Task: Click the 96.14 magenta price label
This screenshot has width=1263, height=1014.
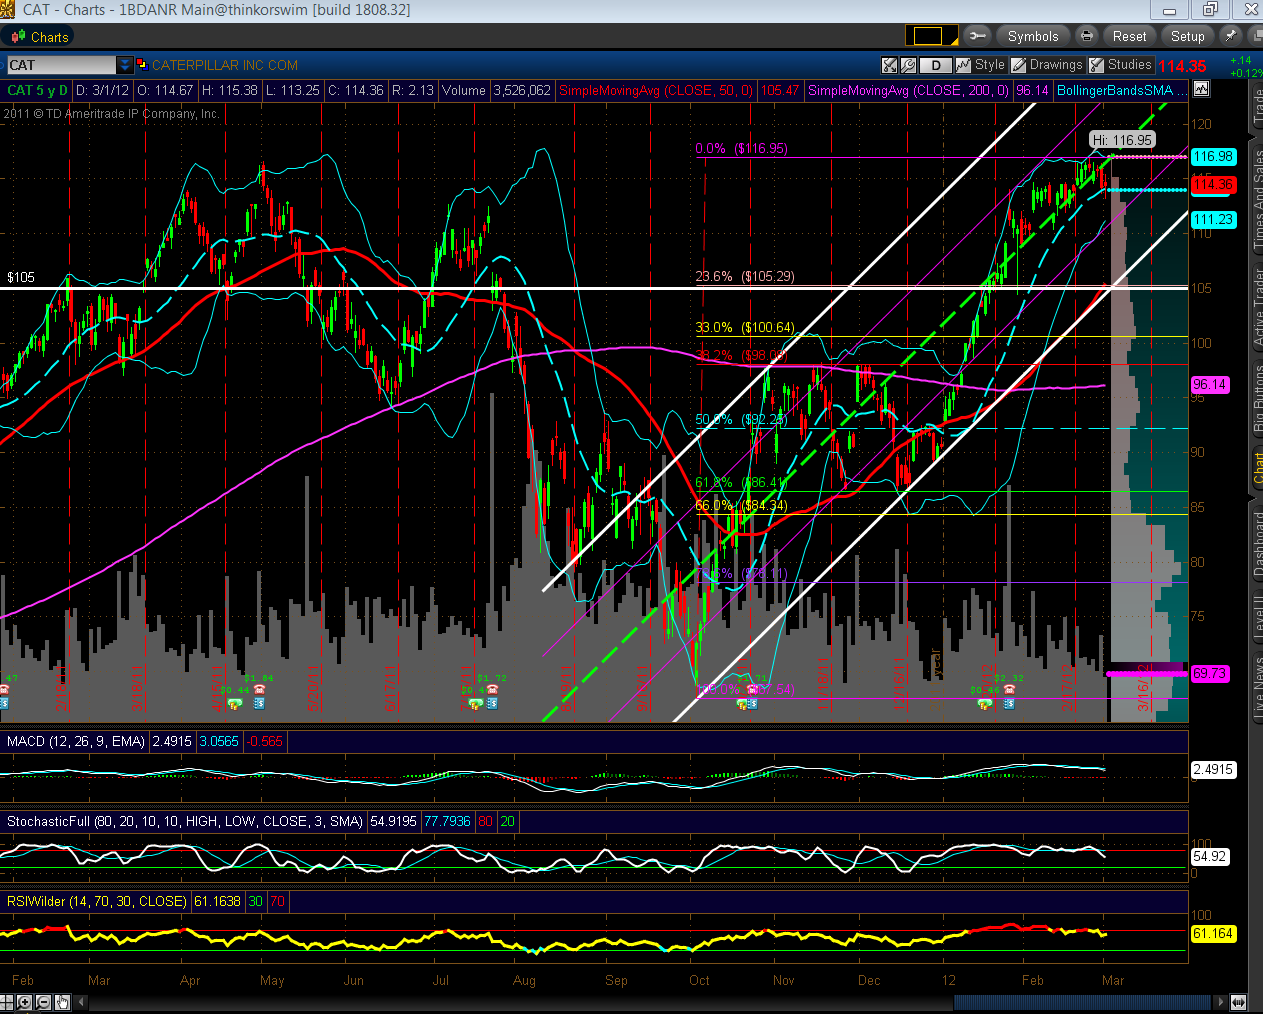Action: 1210,384
